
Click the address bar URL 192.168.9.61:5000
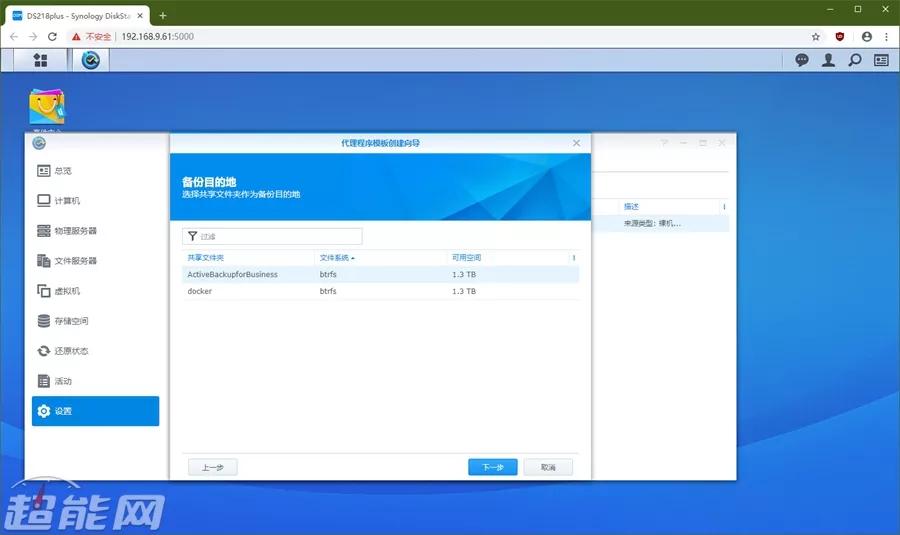coord(157,37)
